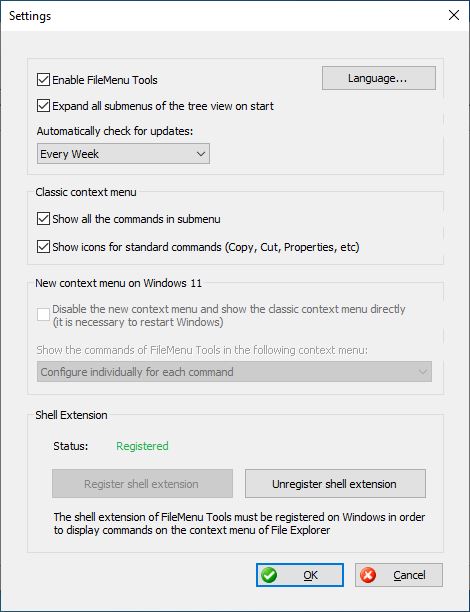
Task: Click the green Registered status text
Action: 142,446
